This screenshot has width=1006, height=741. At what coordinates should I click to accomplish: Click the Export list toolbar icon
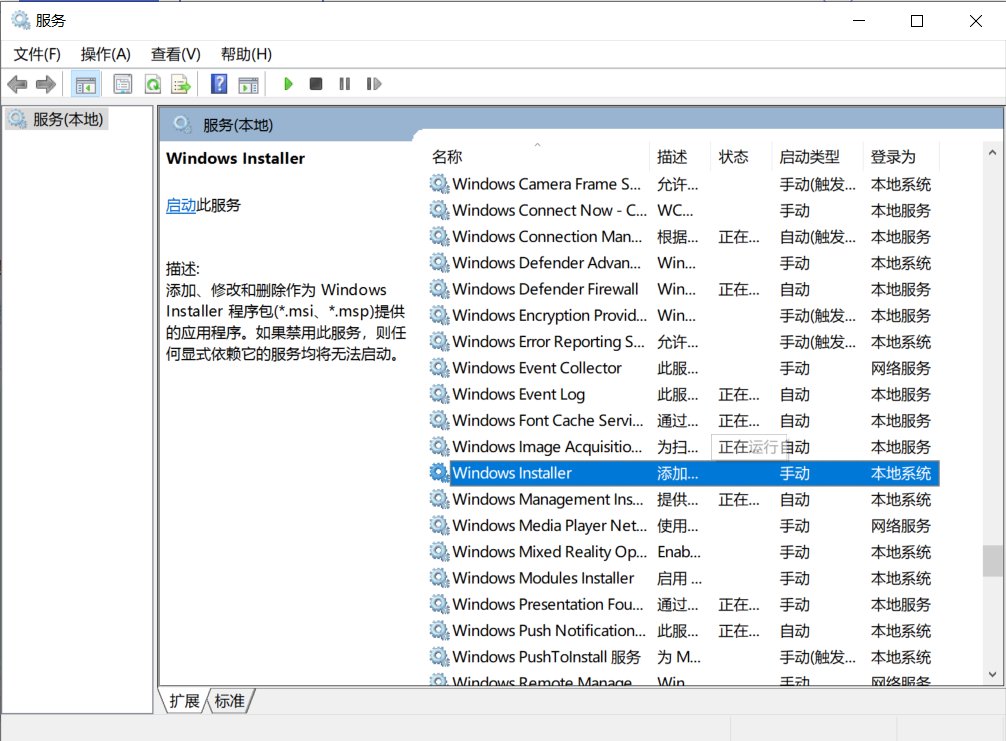(181, 83)
